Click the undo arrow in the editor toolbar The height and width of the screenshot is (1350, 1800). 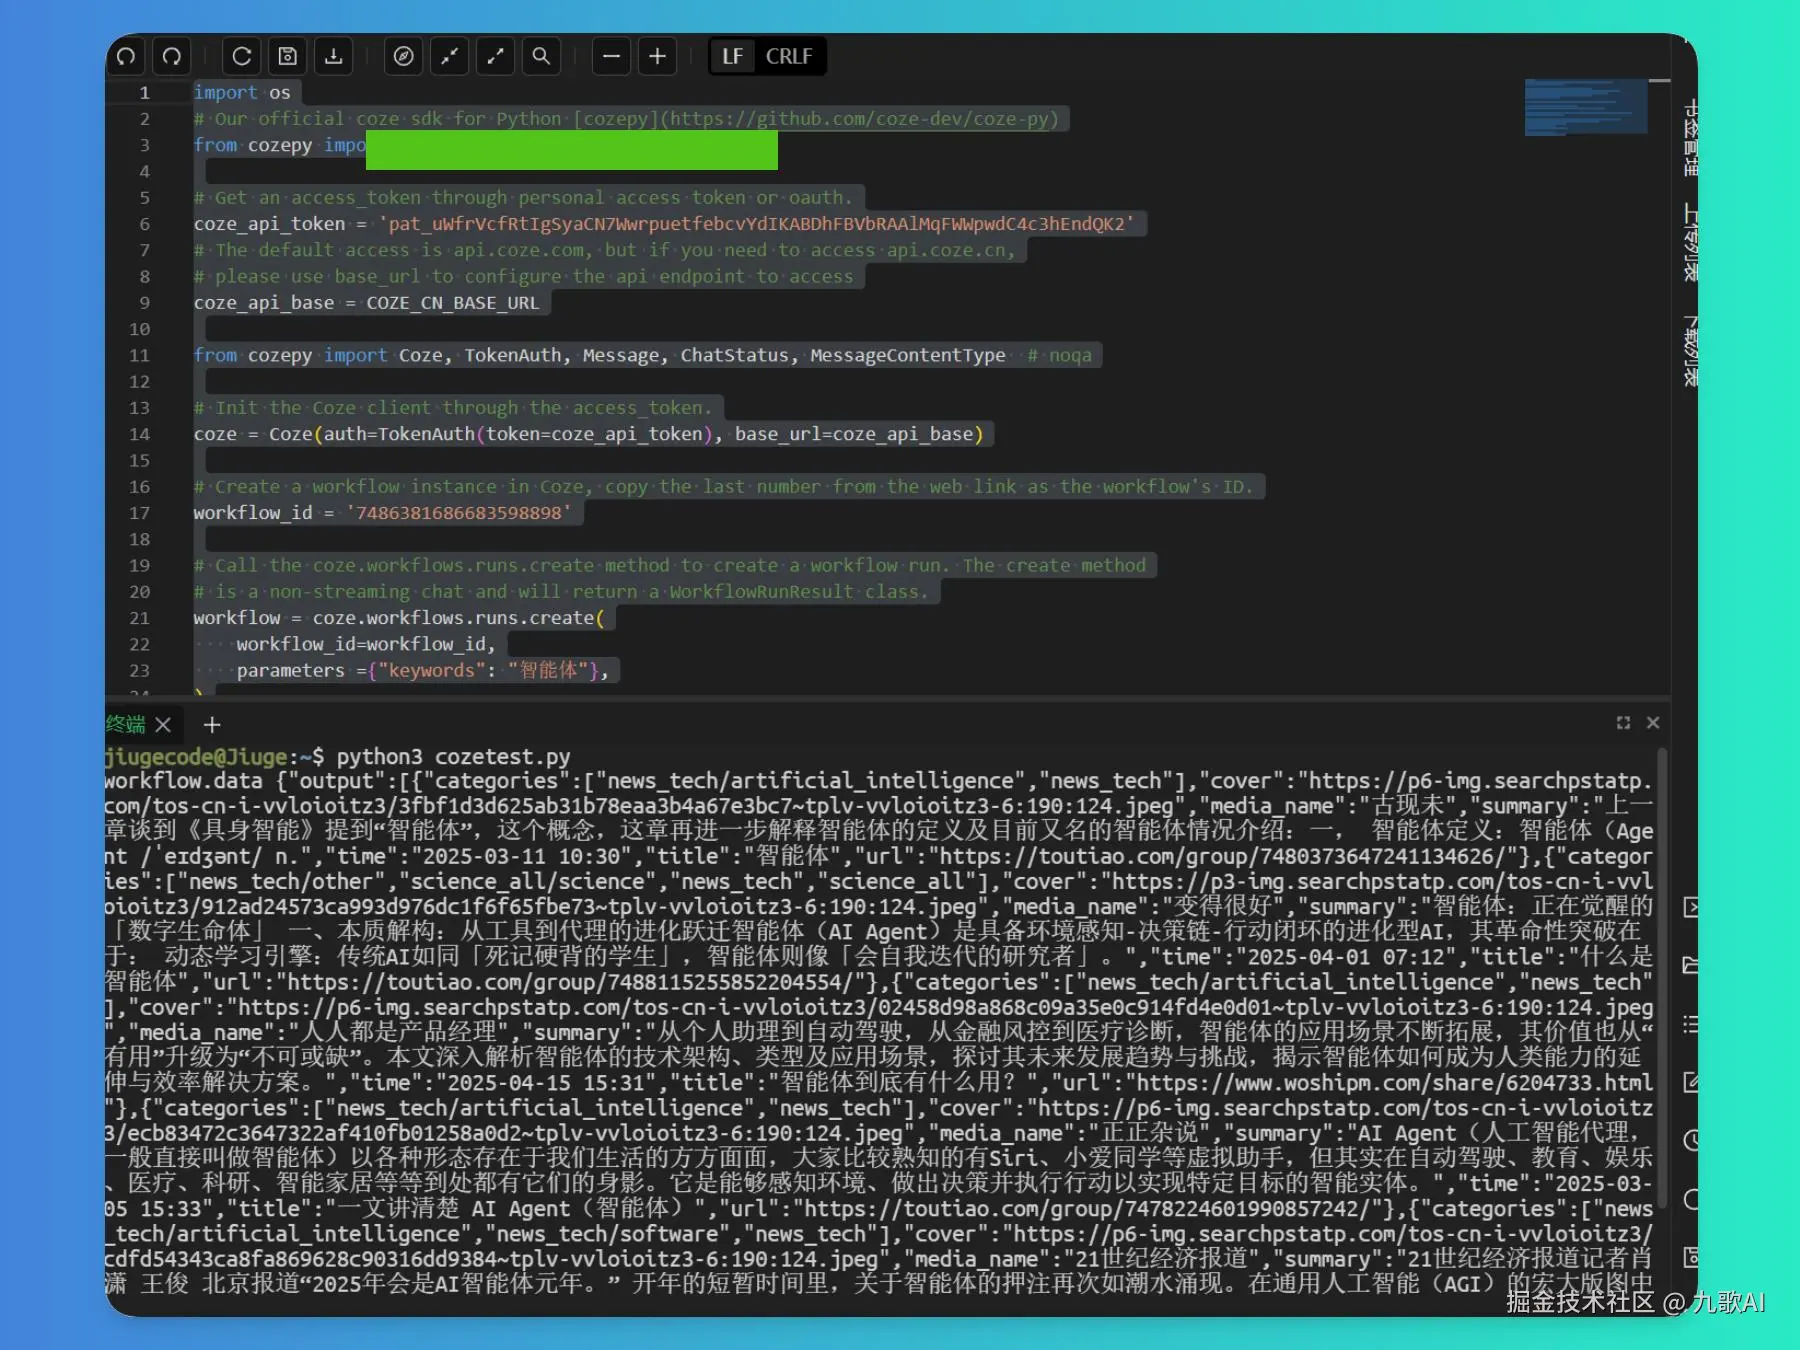tap(126, 57)
